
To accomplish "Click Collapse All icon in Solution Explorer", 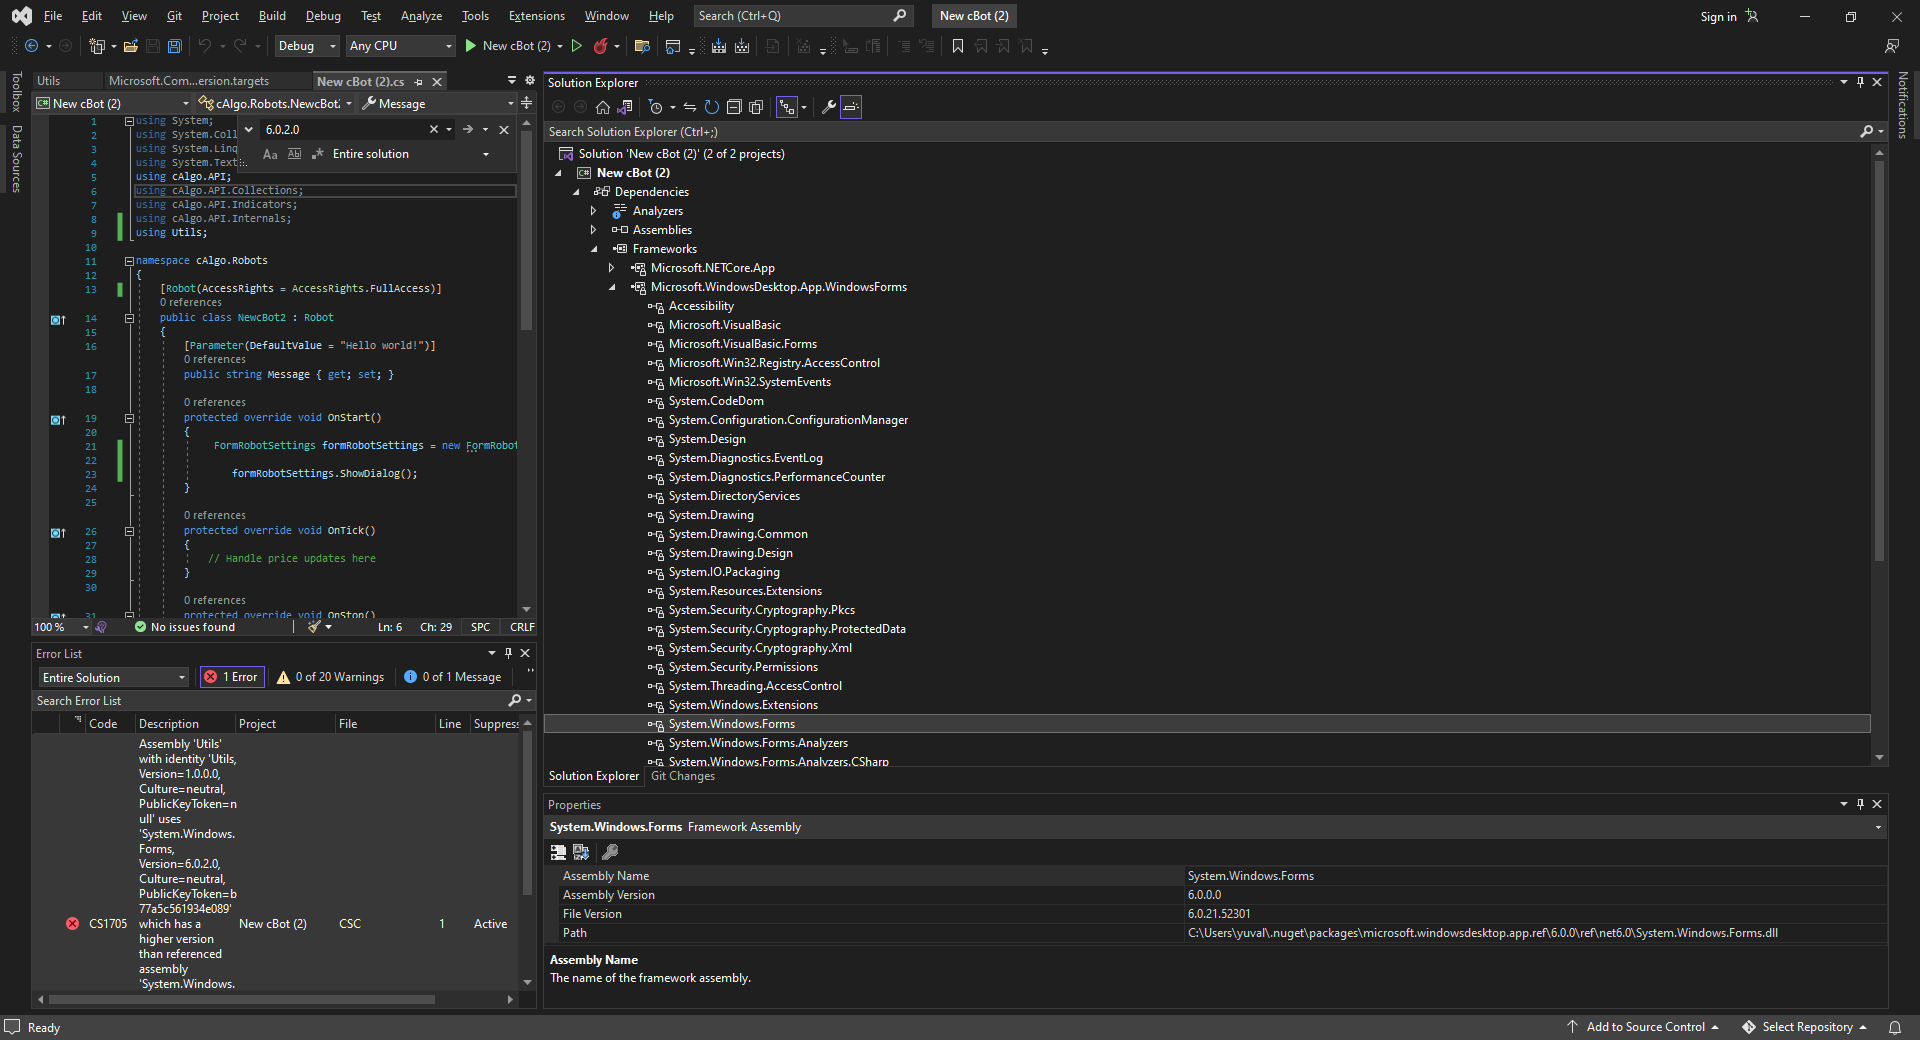I will tap(734, 107).
